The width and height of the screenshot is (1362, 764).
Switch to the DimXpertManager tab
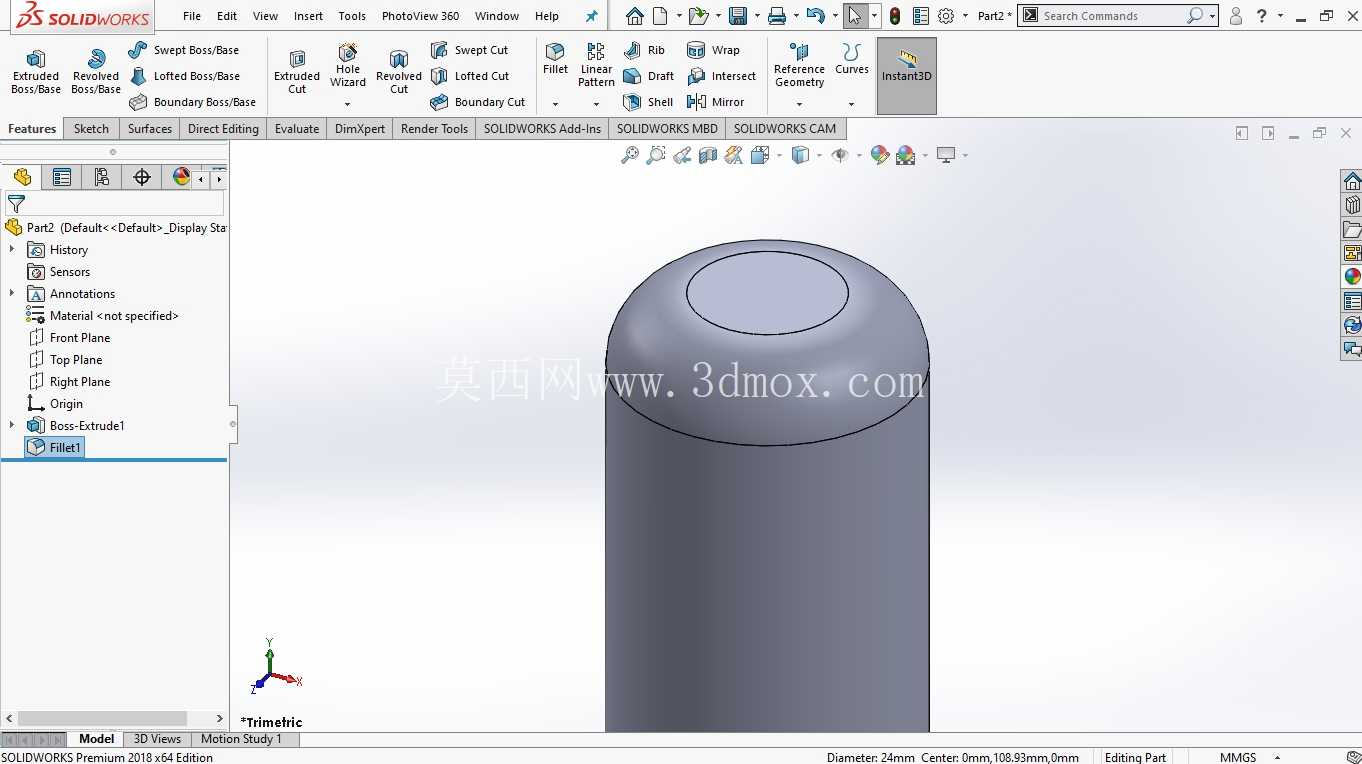point(142,177)
